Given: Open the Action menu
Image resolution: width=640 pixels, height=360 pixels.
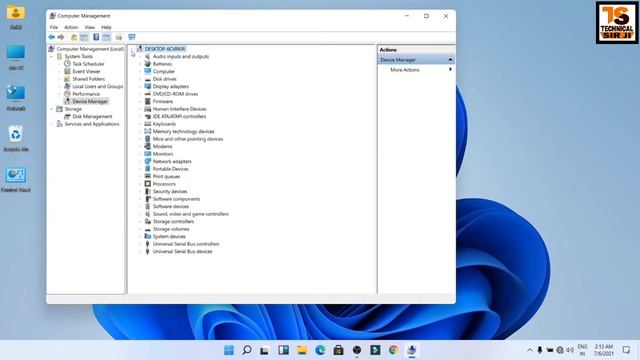Looking at the screenshot, I should click(71, 27).
